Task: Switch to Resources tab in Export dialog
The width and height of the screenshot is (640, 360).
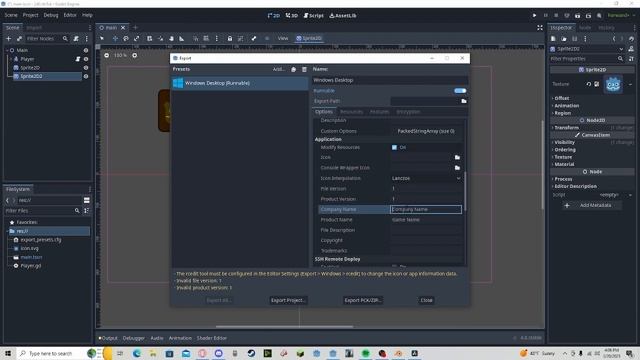Action: coord(351,112)
